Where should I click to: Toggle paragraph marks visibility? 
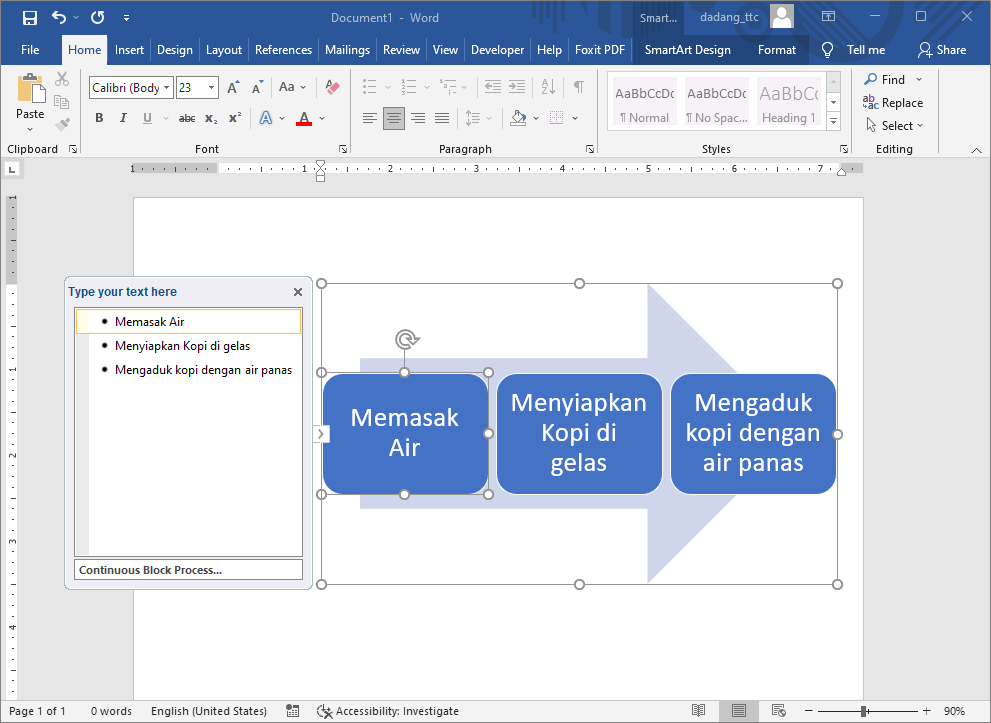pos(578,87)
